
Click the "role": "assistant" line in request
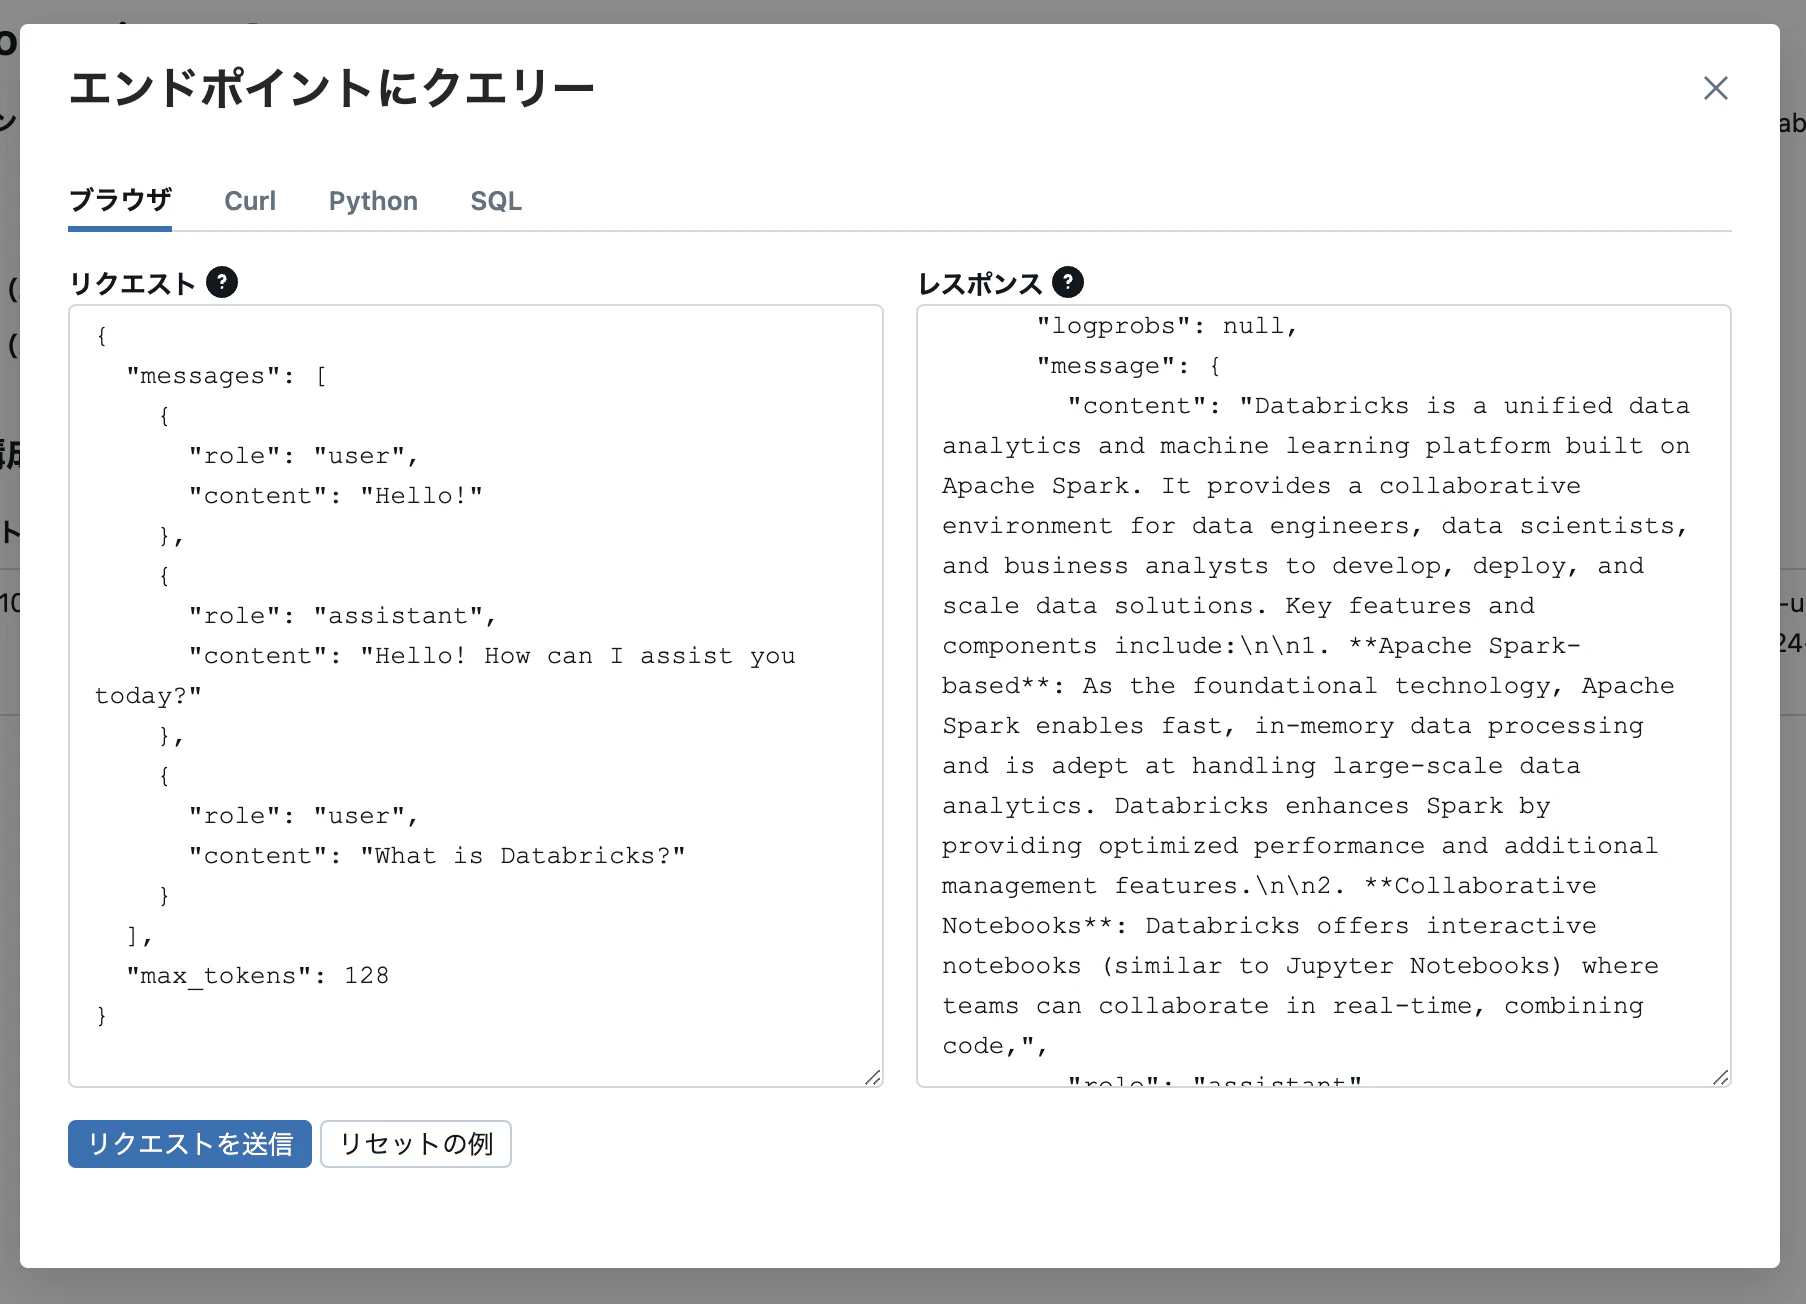343,615
